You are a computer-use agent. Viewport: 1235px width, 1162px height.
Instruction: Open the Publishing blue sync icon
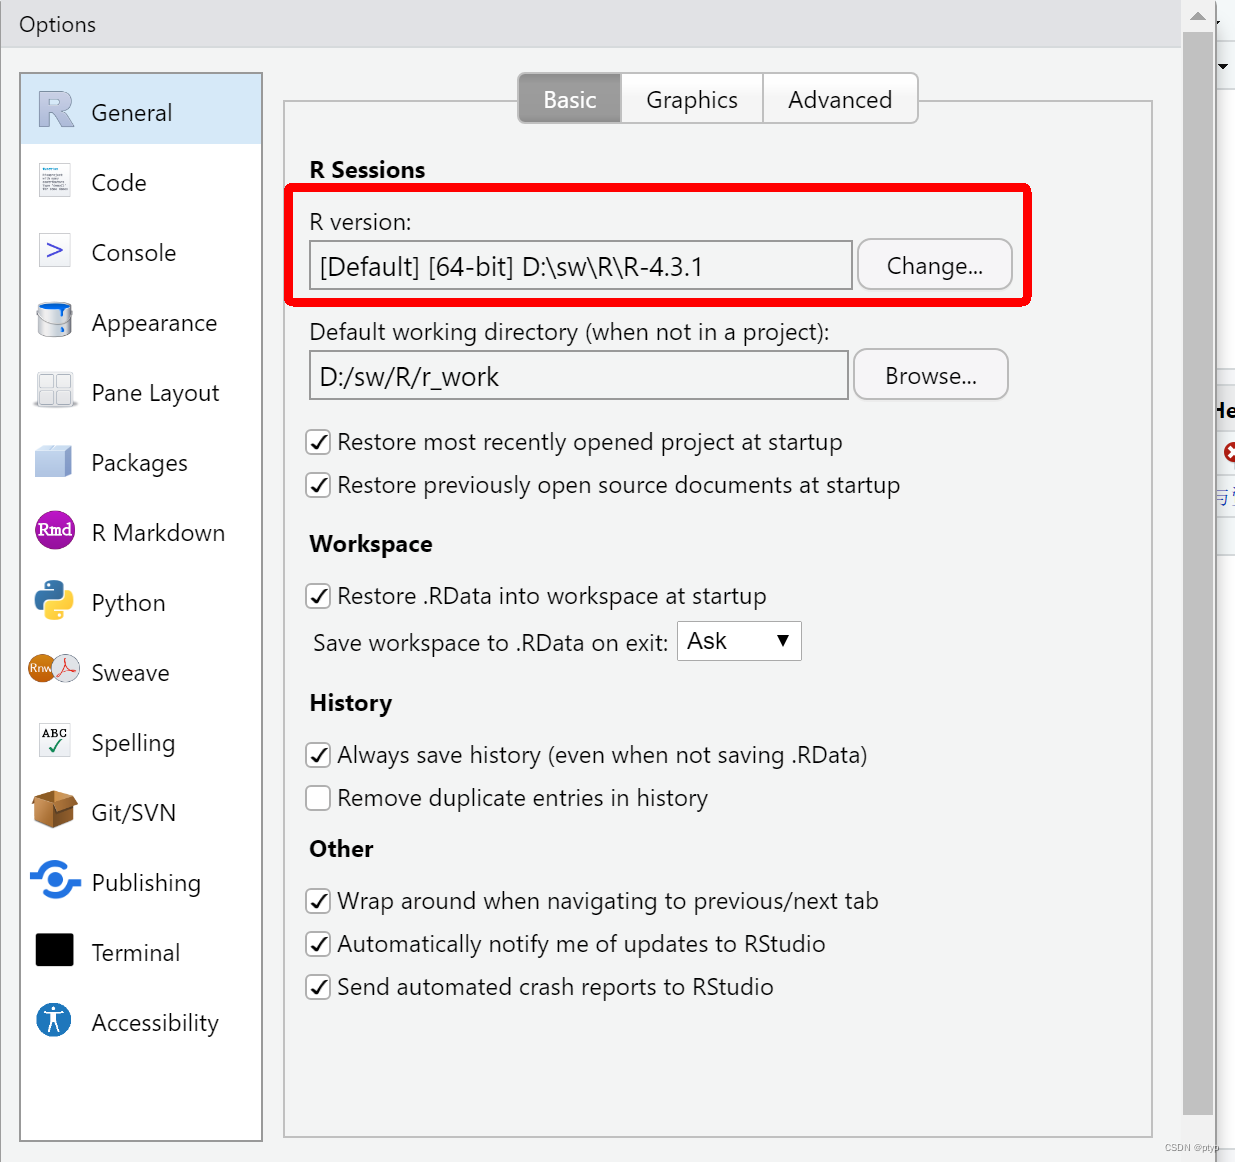(56, 881)
